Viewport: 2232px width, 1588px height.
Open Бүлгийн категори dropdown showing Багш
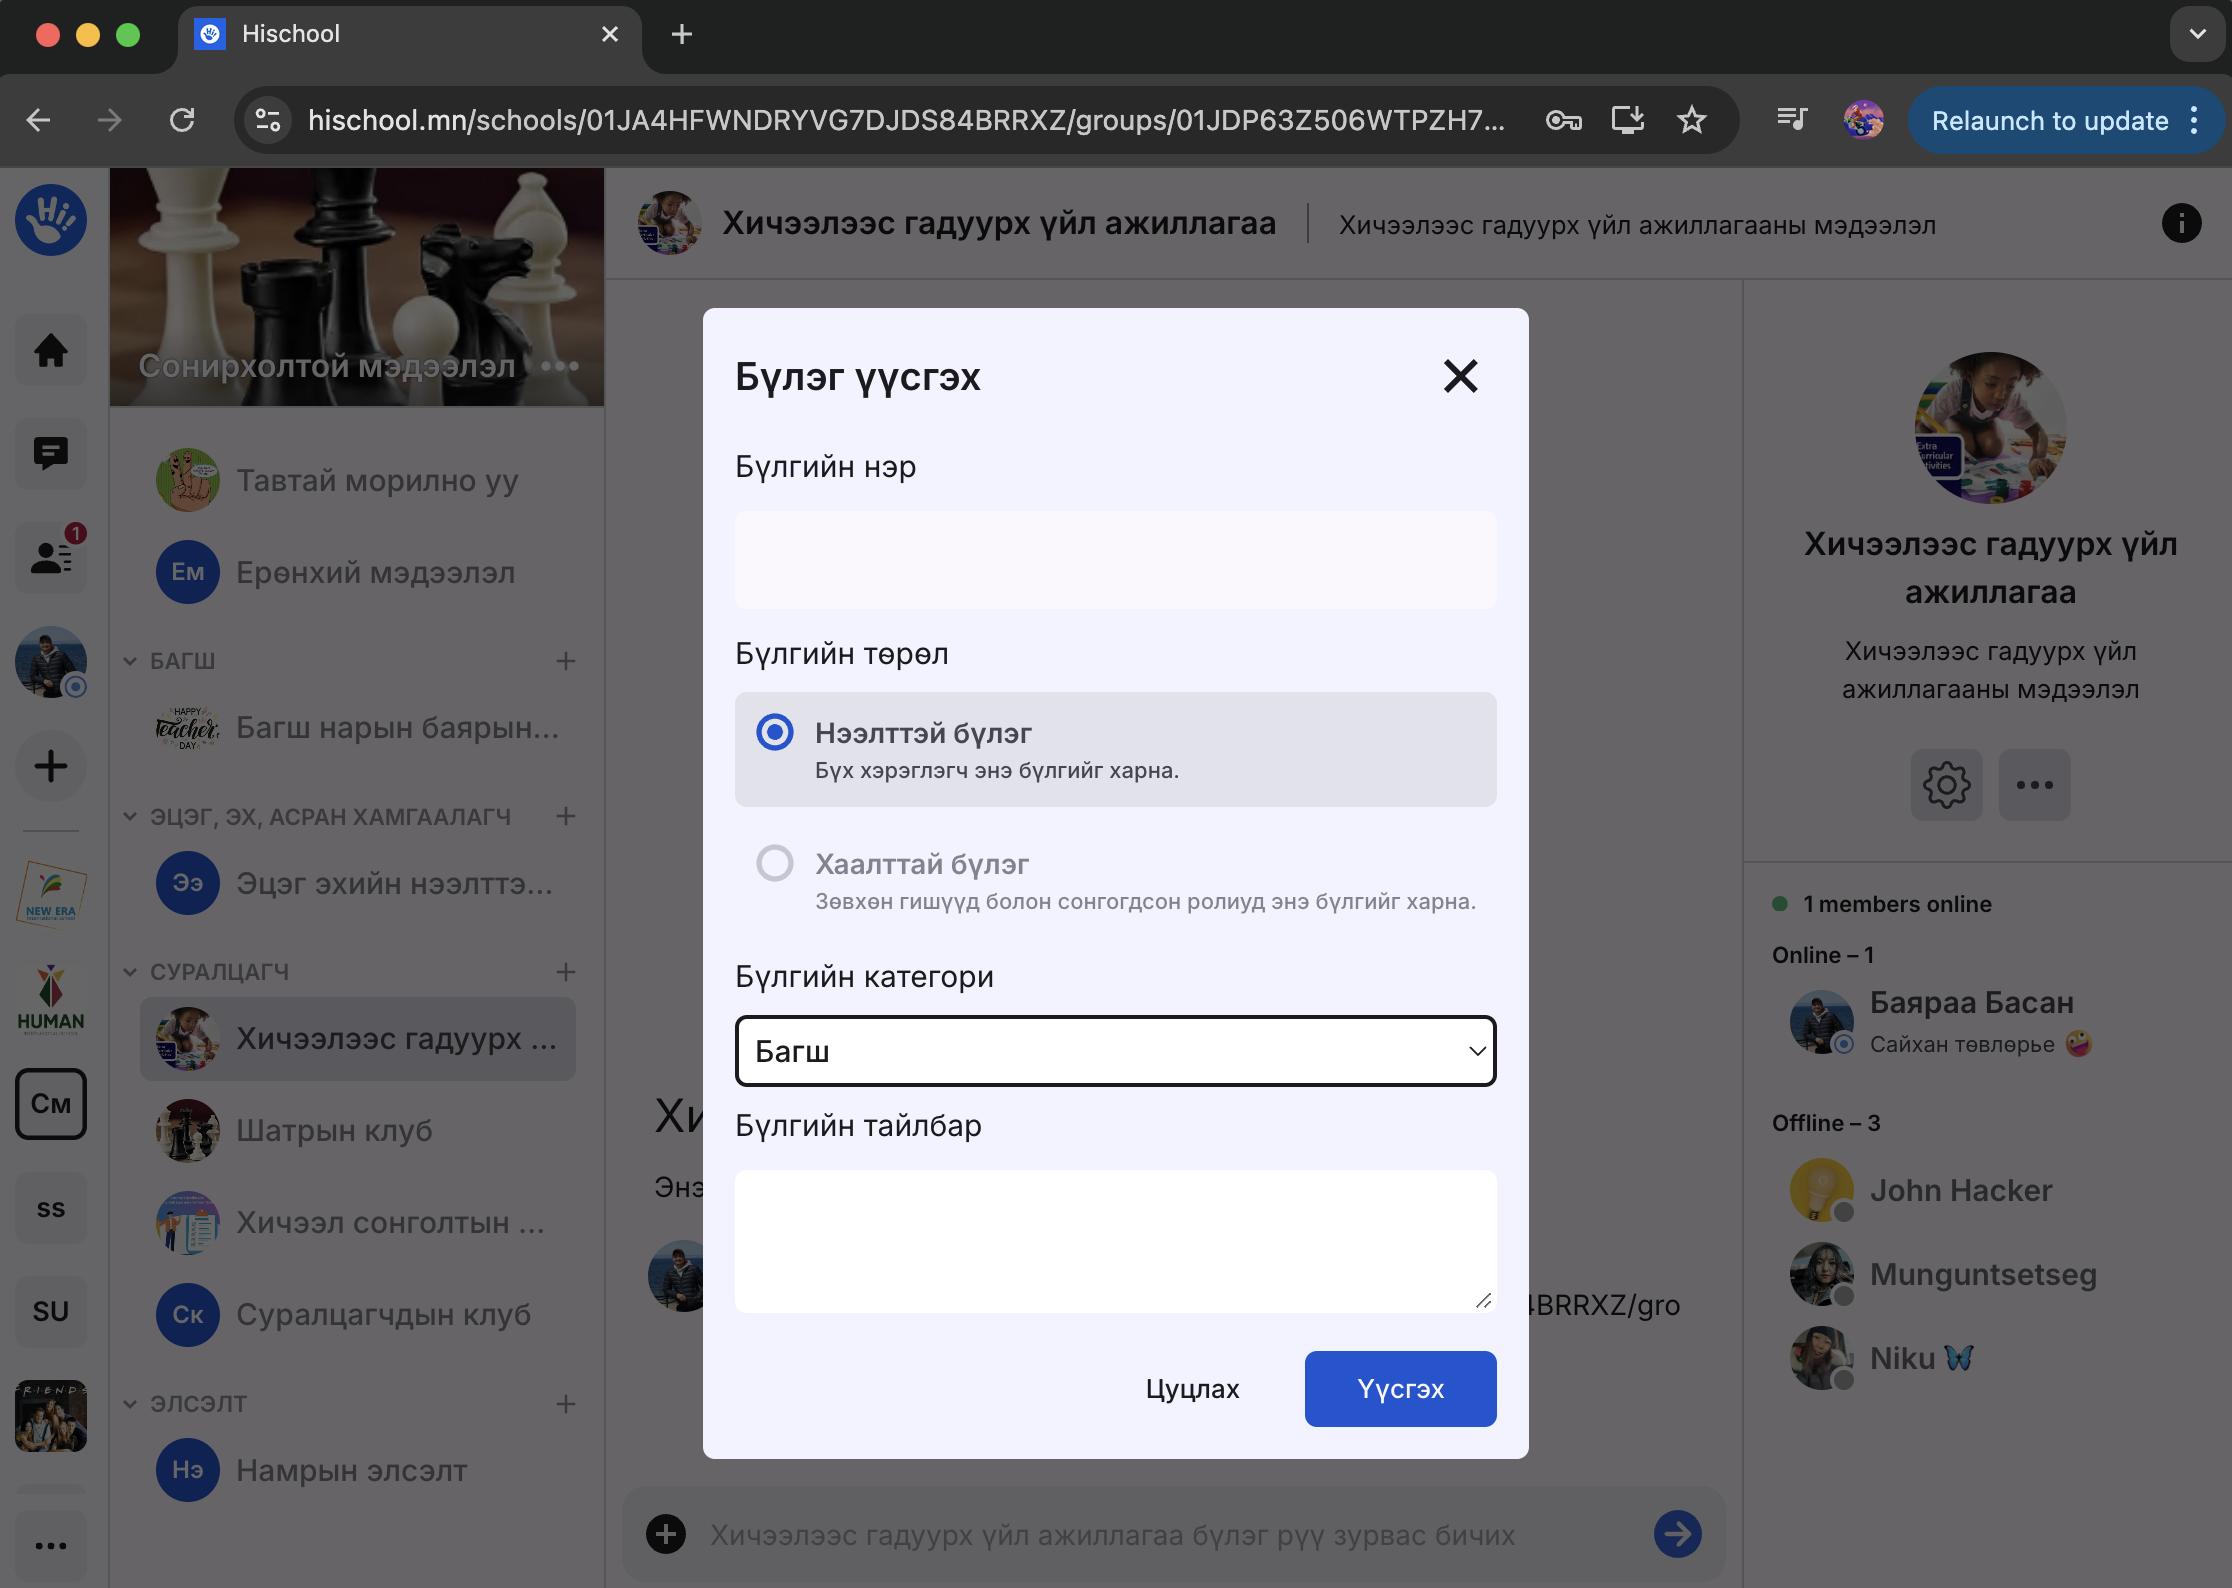point(1115,1051)
